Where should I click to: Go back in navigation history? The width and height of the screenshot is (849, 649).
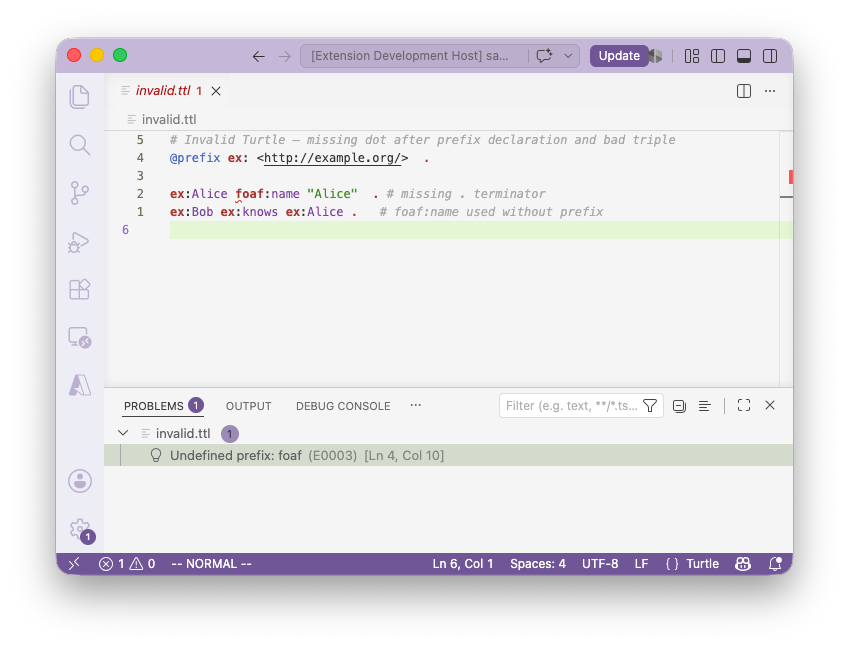(259, 56)
